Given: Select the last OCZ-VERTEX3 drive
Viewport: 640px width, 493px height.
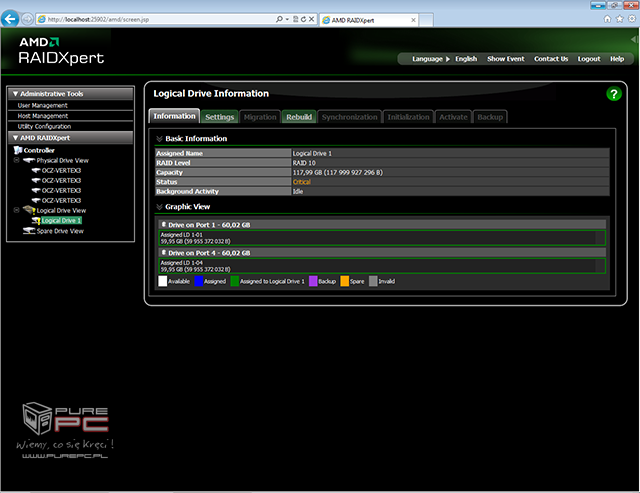Looking at the screenshot, I should (61, 200).
